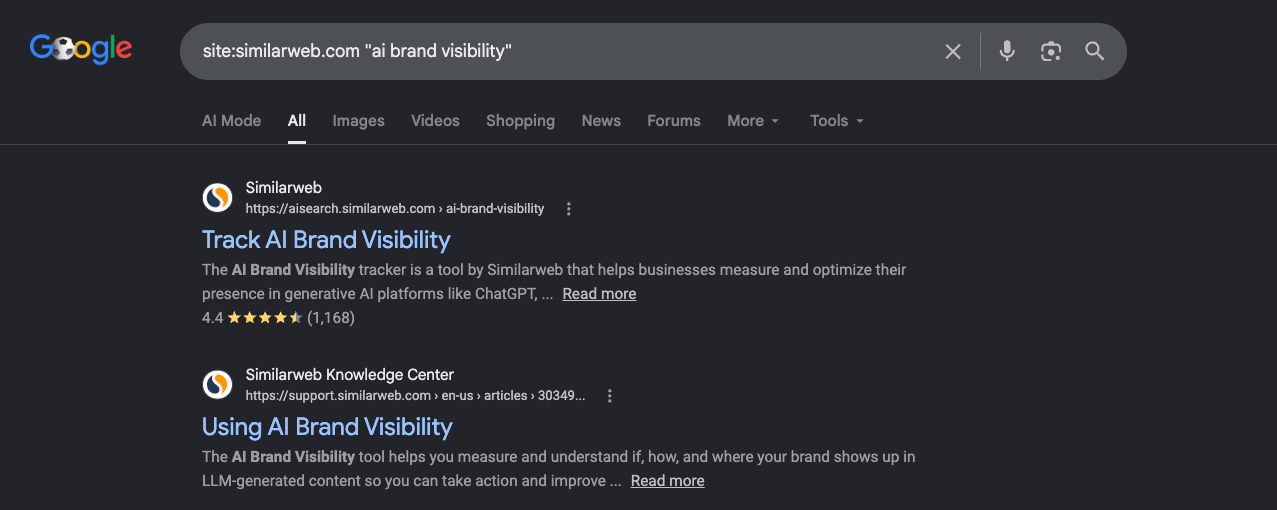Image resolution: width=1277 pixels, height=510 pixels.
Task: Open Search by image camera icon
Action: pos(1050,51)
